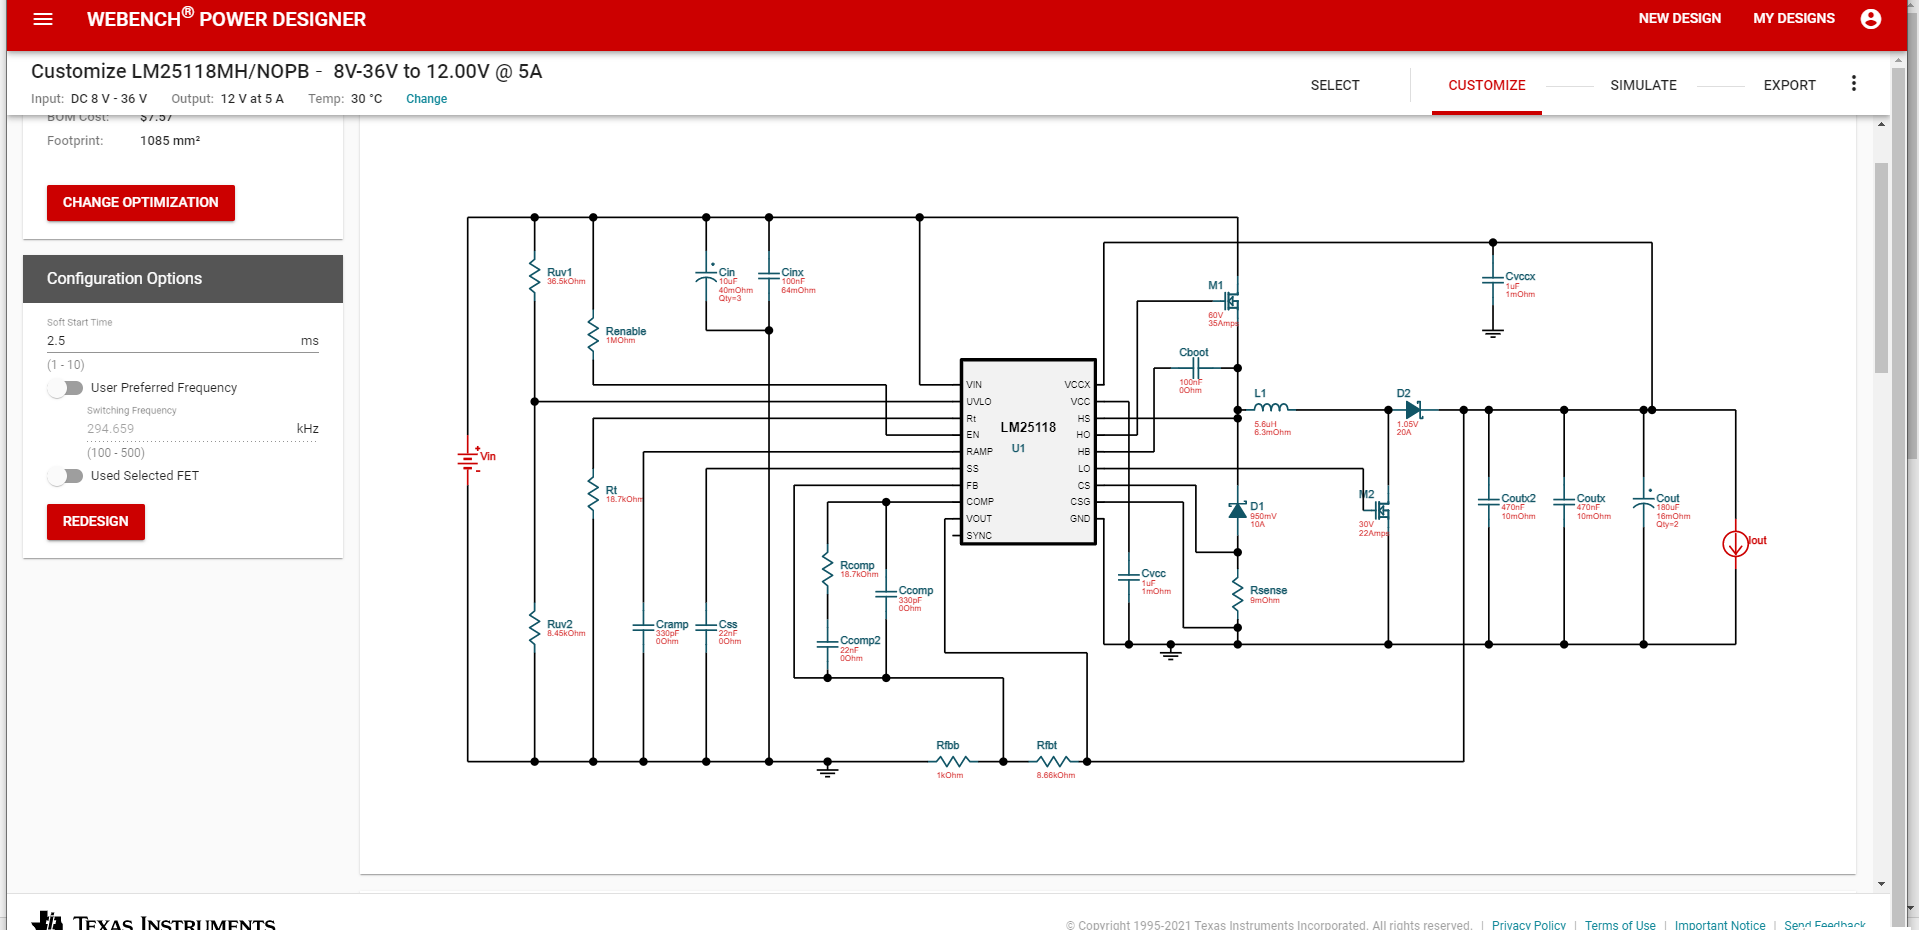Click the REDESIGN button
The height and width of the screenshot is (930, 1919).
[96, 522]
